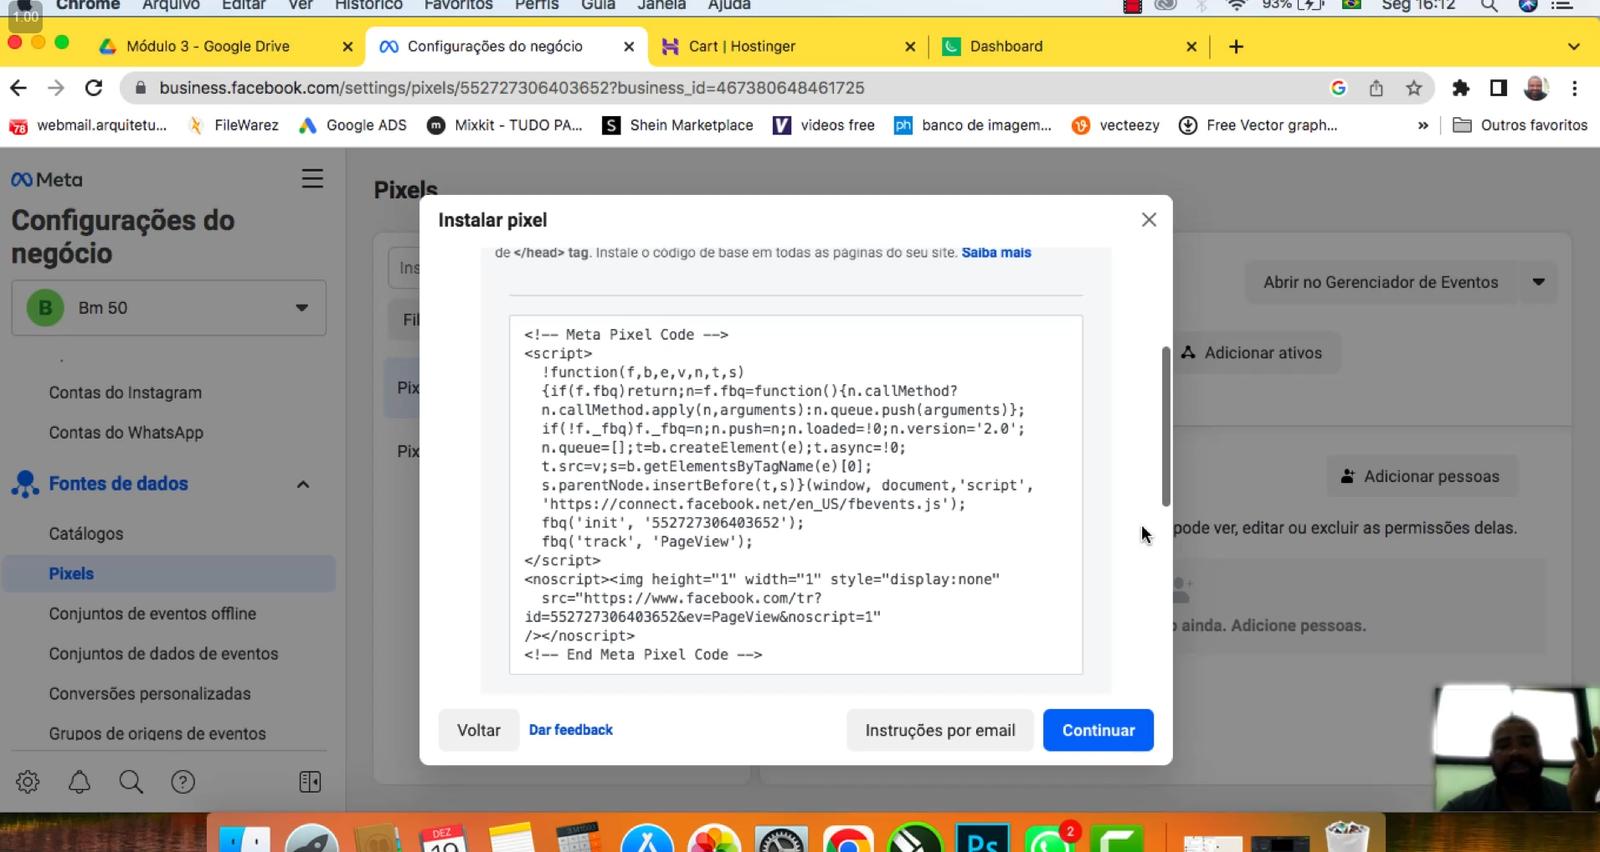
Task: Open a new browser tab
Action: [1236, 46]
